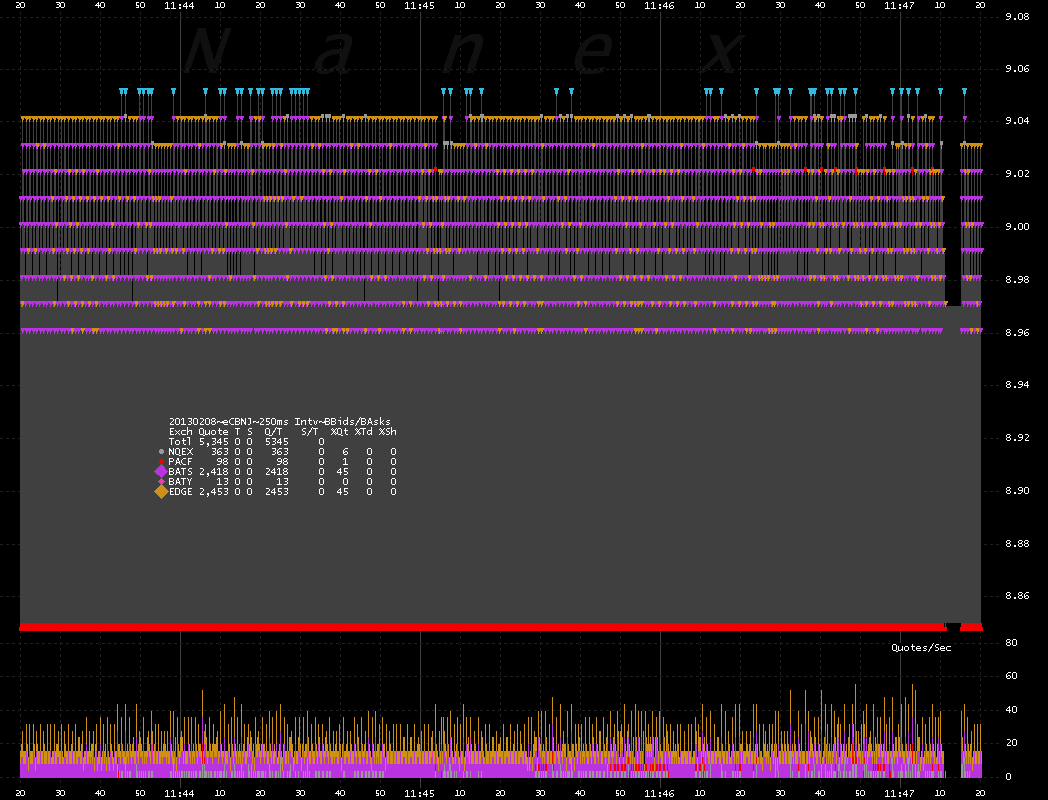Click the 11:45 time label on top axis
Screen dimensions: 1048x800
[419, 5]
